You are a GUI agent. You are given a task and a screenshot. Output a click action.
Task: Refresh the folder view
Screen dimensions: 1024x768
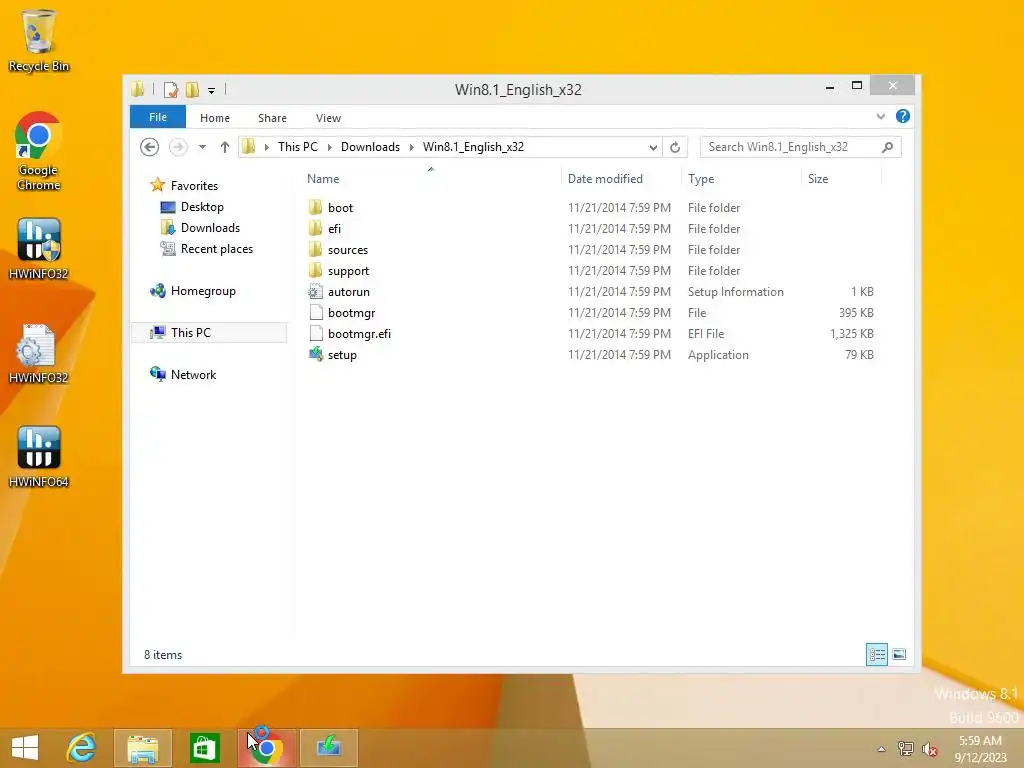675,148
